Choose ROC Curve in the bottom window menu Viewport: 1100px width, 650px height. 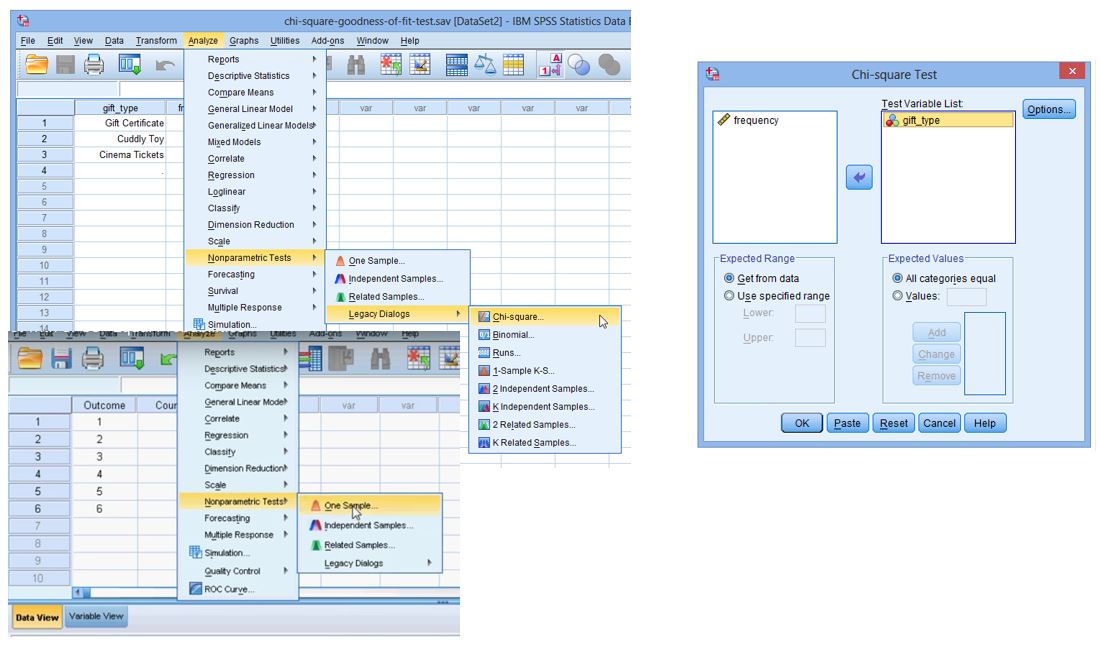click(238, 590)
